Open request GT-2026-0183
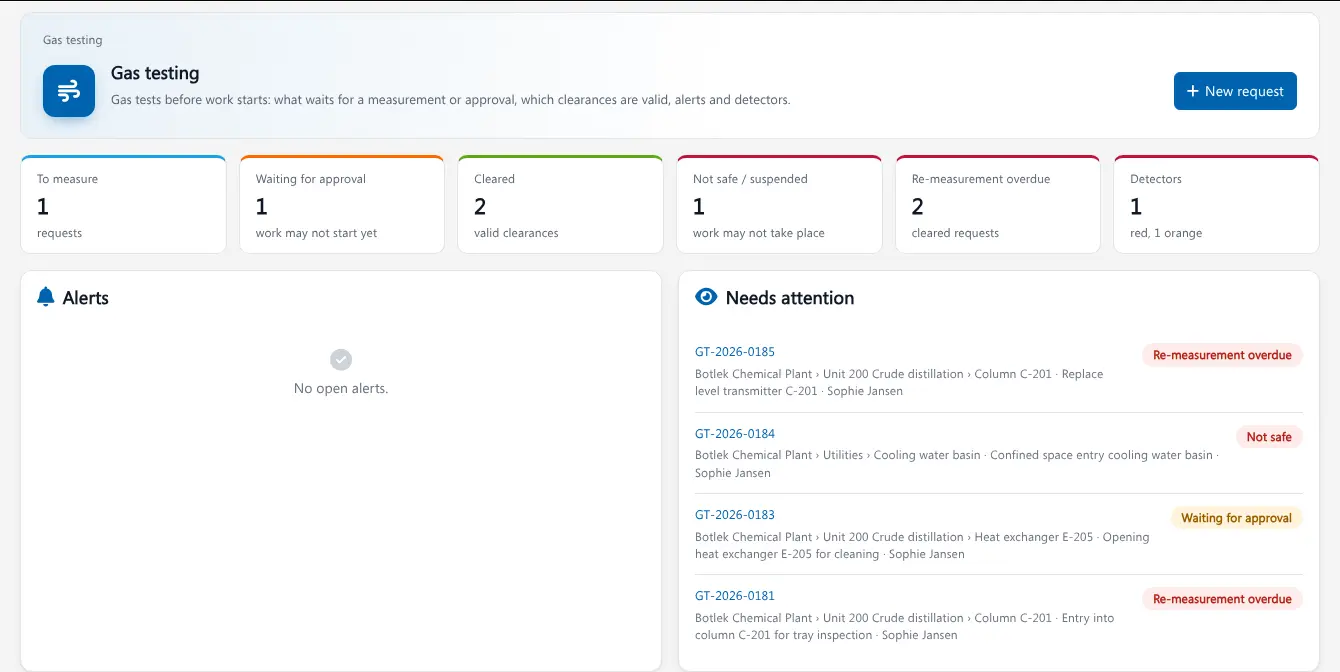The width and height of the screenshot is (1340, 672). [735, 515]
